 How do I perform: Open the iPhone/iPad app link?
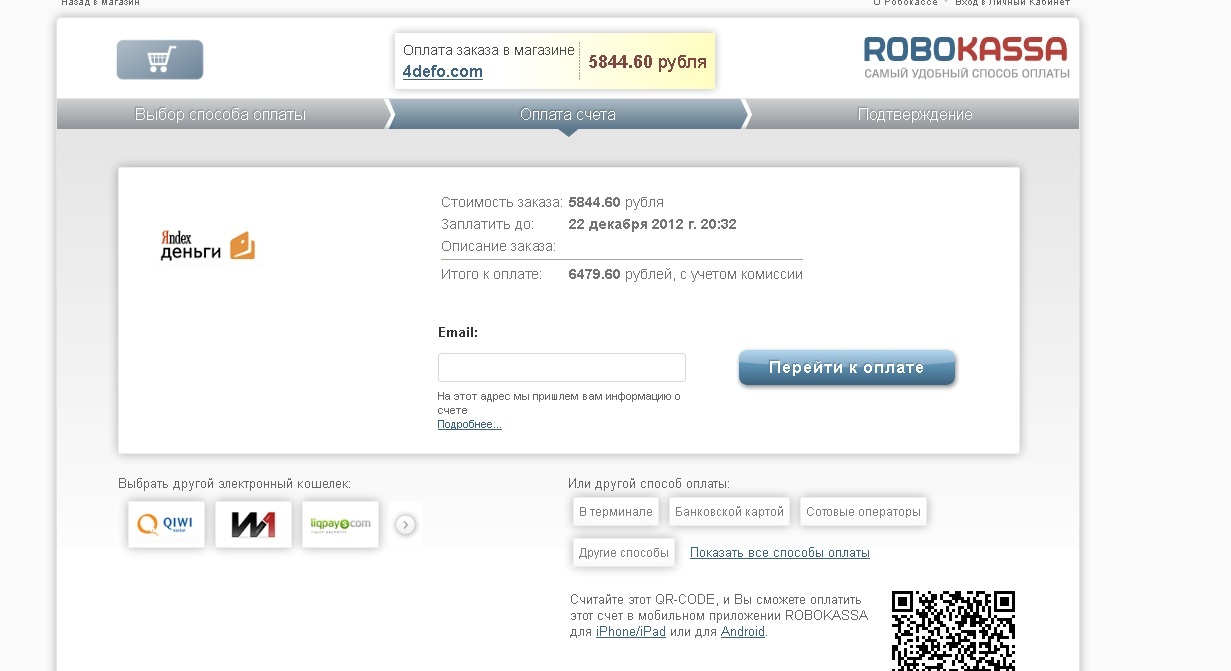point(631,632)
